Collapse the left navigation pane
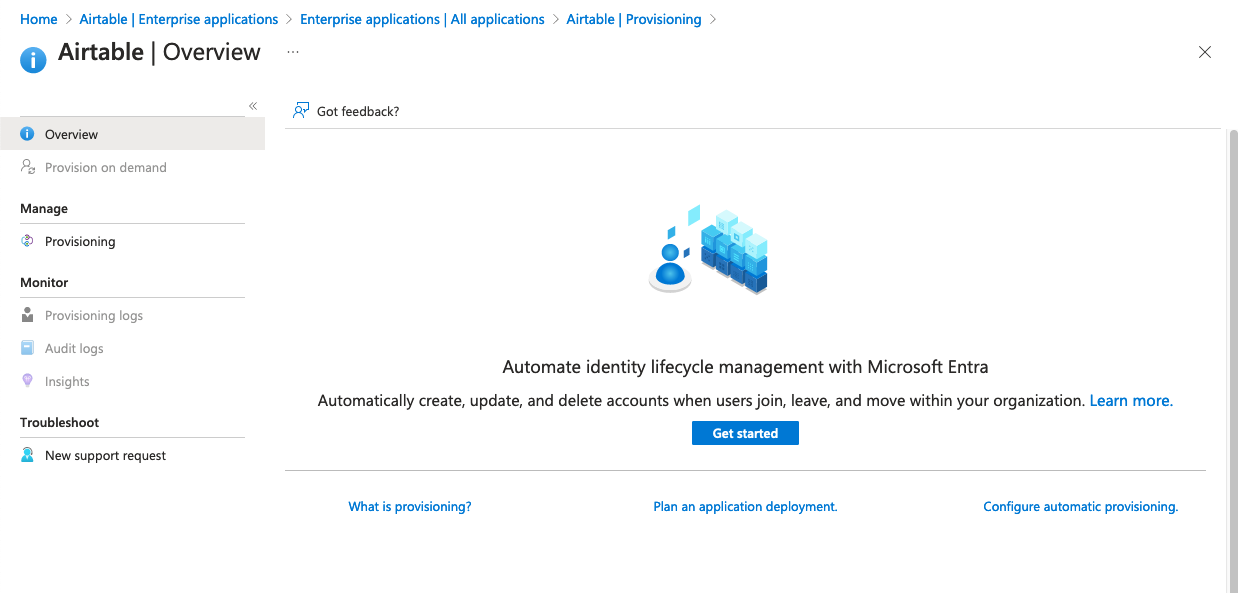The height and width of the screenshot is (593, 1238). pos(253,106)
